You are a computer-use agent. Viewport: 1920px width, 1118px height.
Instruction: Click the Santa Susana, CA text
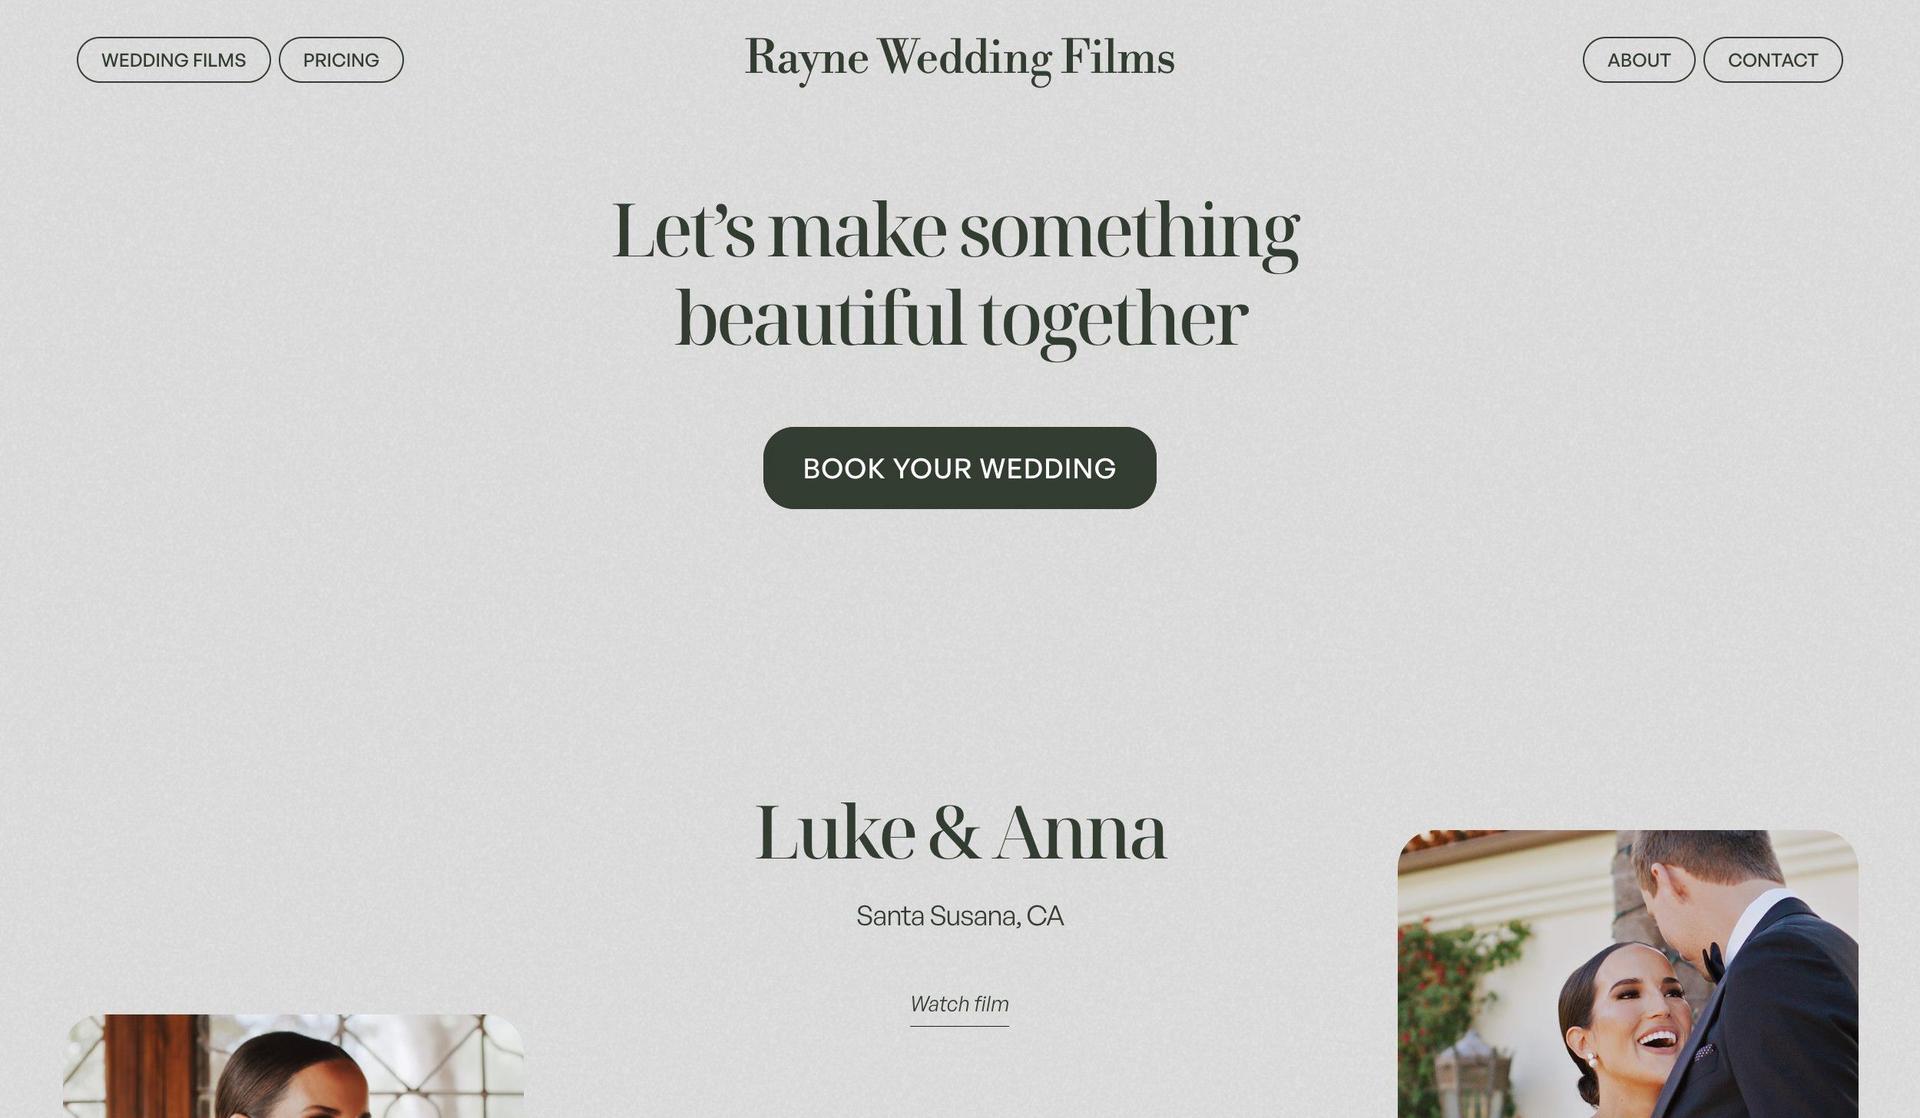coord(960,916)
